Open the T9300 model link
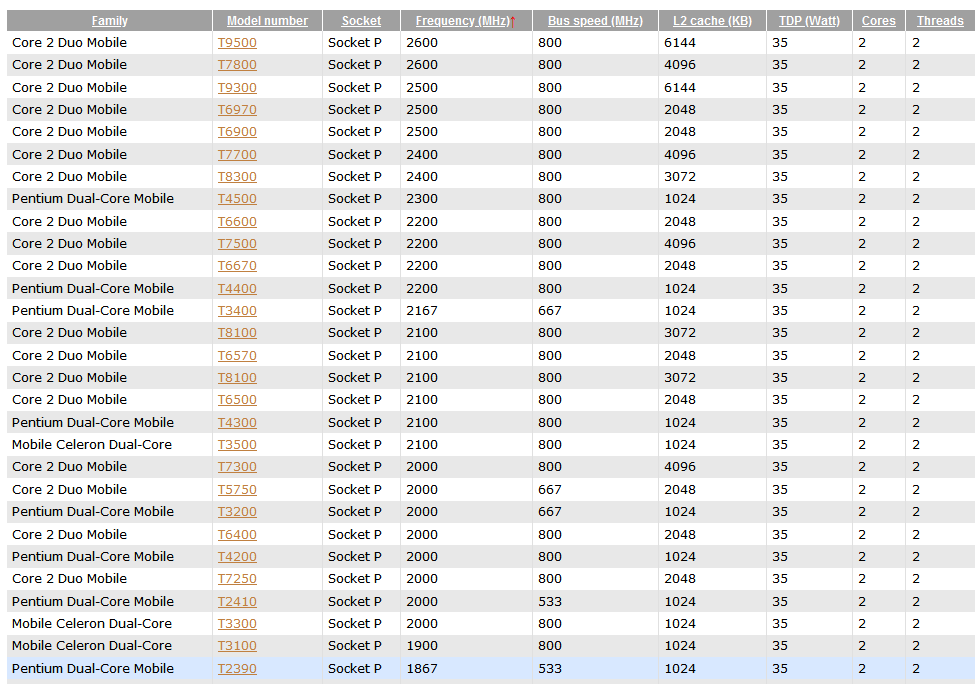The height and width of the screenshot is (684, 978). (237, 87)
